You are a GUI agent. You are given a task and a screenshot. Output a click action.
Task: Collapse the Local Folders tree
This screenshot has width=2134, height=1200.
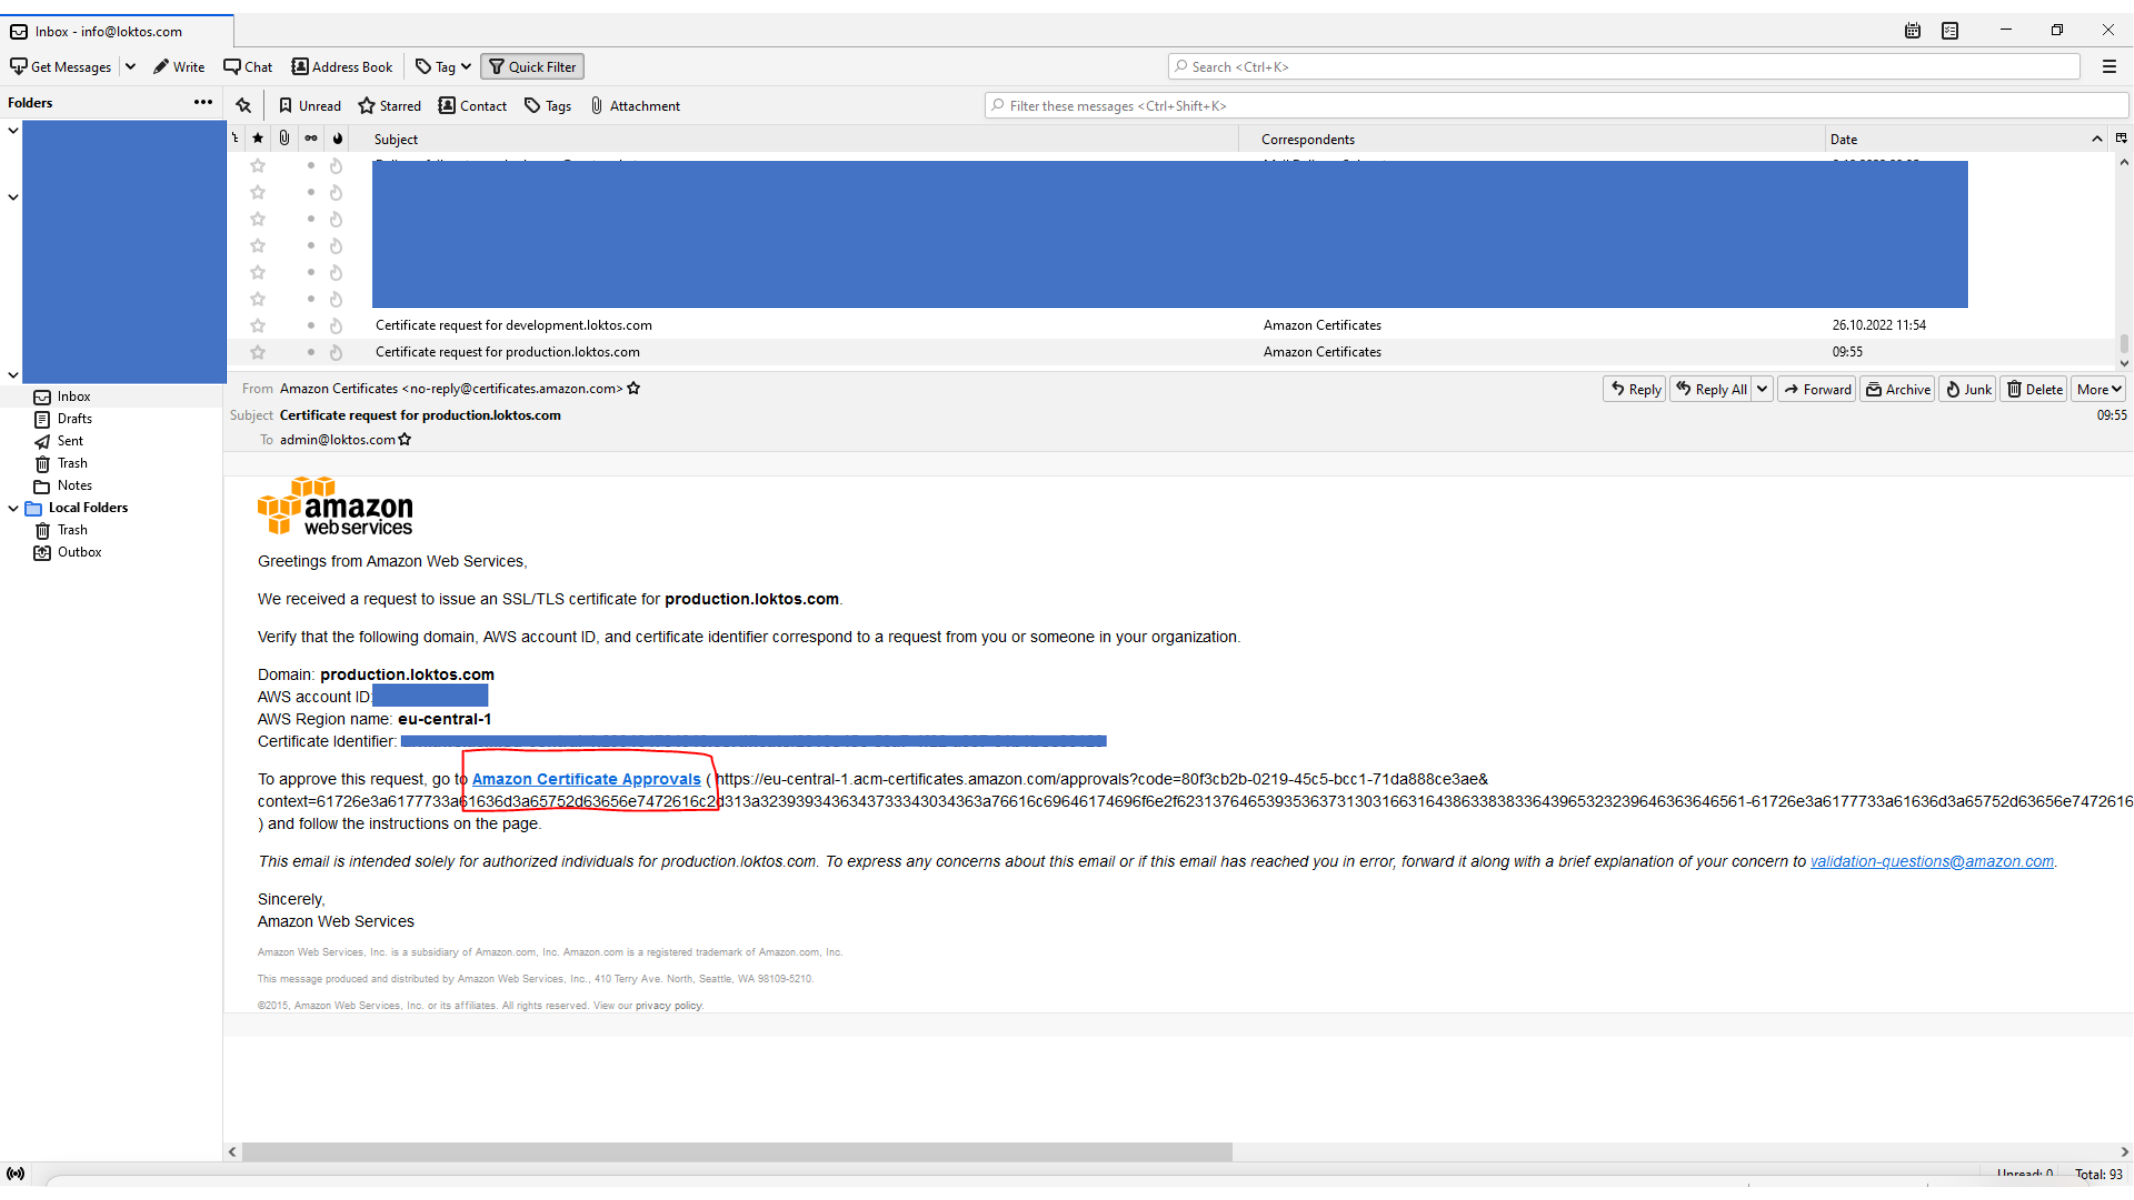[13, 508]
